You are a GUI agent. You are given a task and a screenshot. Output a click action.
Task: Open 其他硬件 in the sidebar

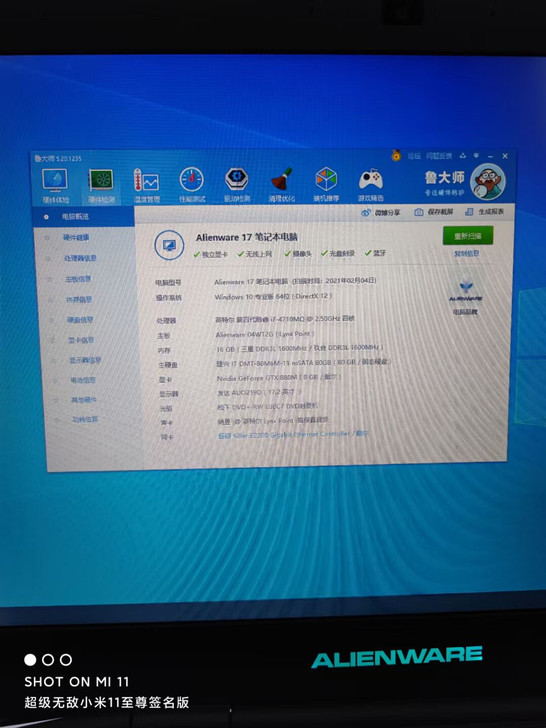point(84,400)
